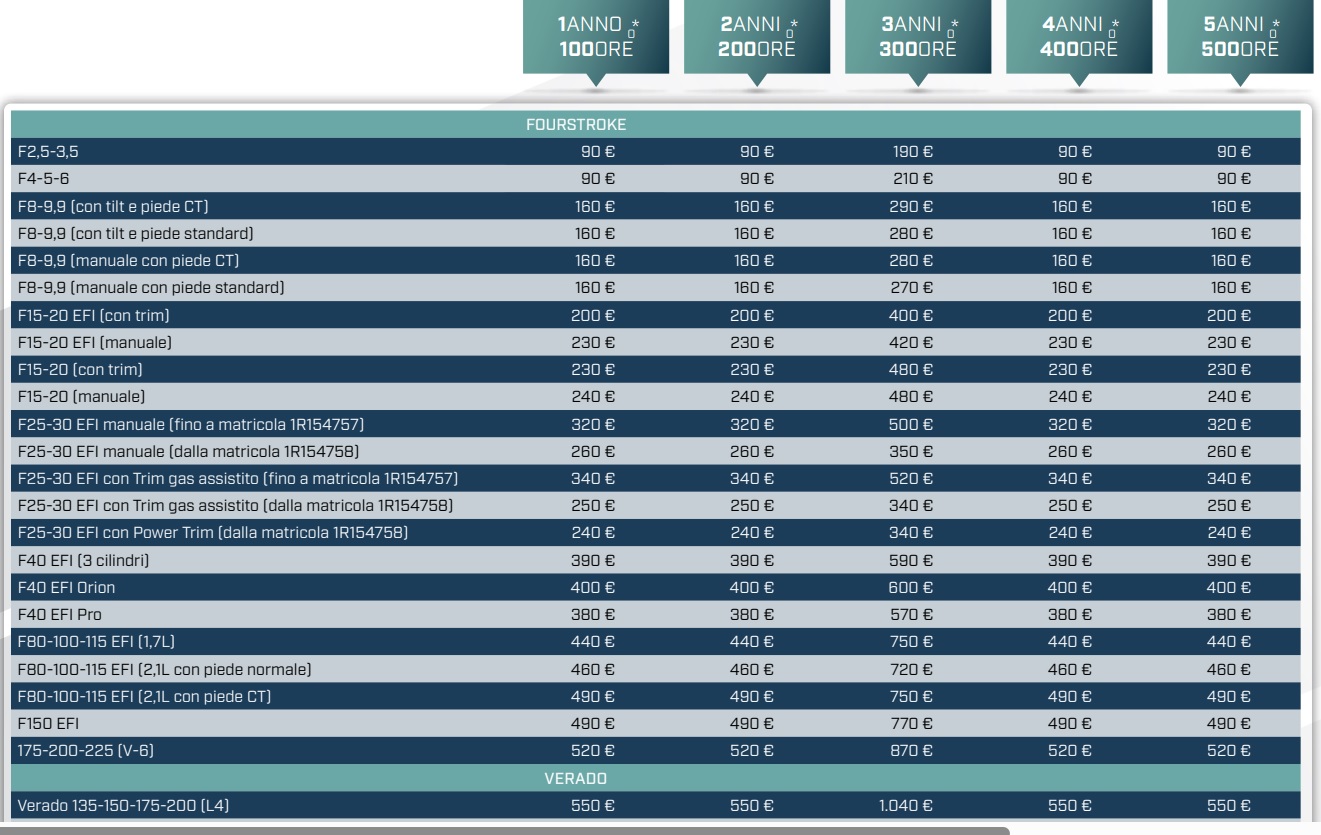Screen dimensions: 1321x835
Task: Click the F8-9,9 (con tilt e piede standard) label
Action: [x=135, y=234]
